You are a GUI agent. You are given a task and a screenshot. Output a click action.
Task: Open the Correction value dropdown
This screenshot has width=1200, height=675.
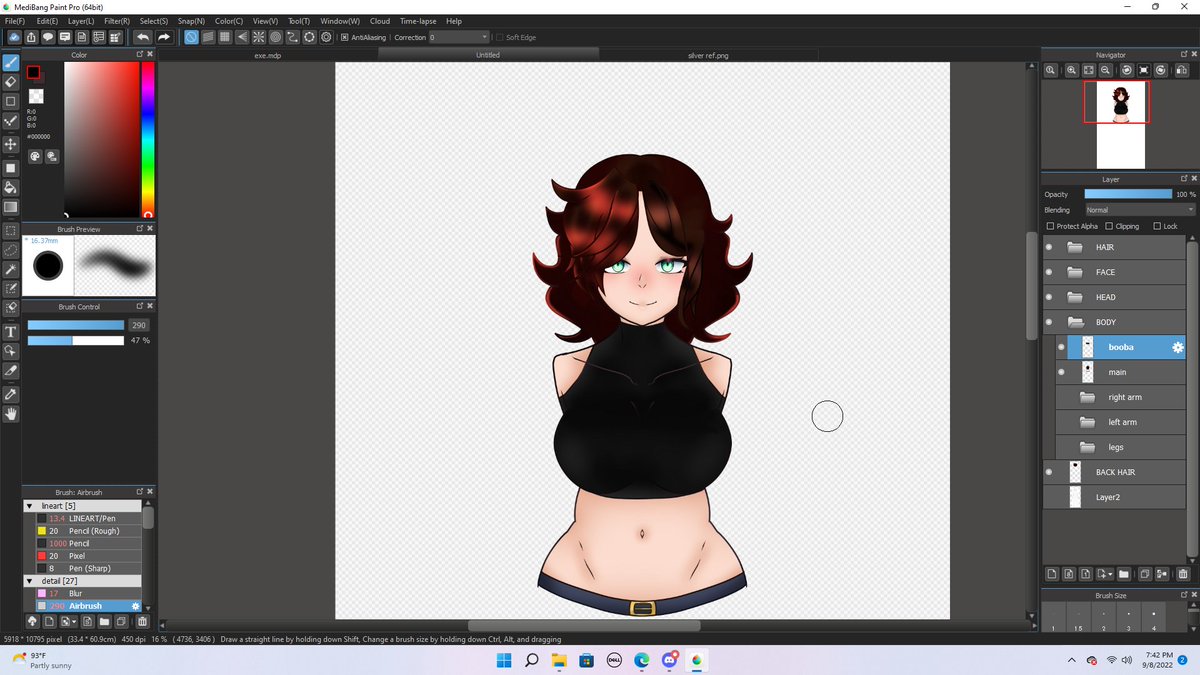[459, 37]
